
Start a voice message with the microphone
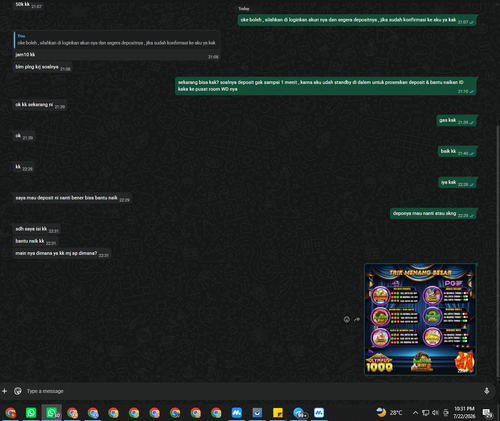click(487, 391)
